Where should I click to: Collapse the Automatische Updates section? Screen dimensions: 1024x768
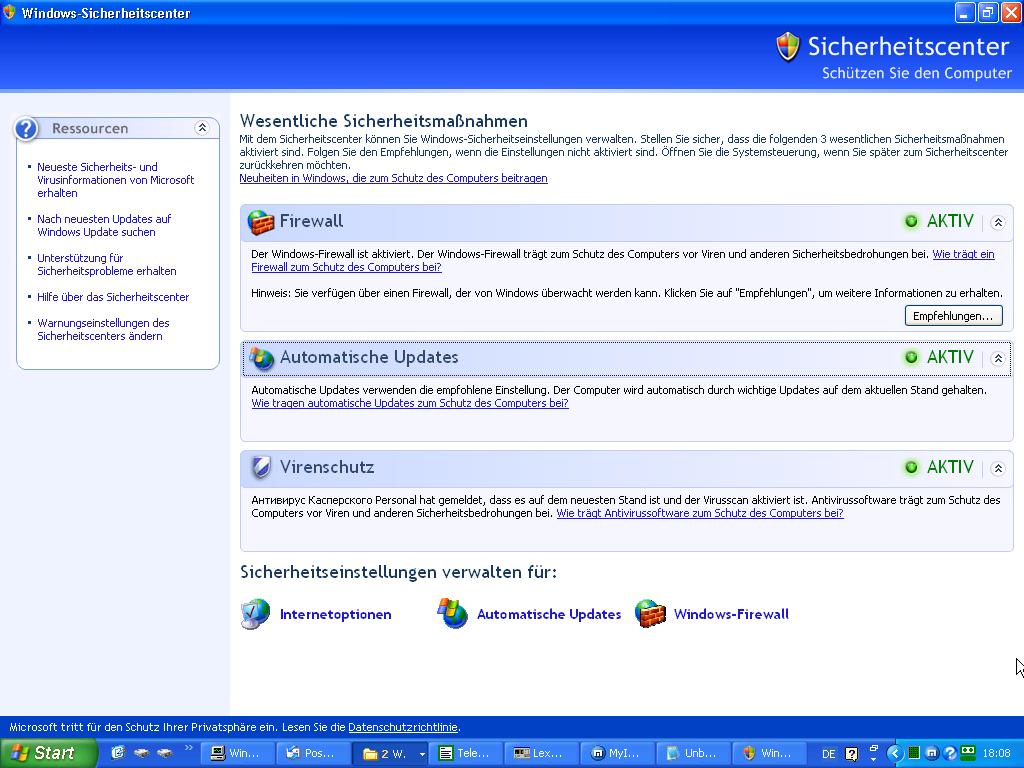coord(998,358)
